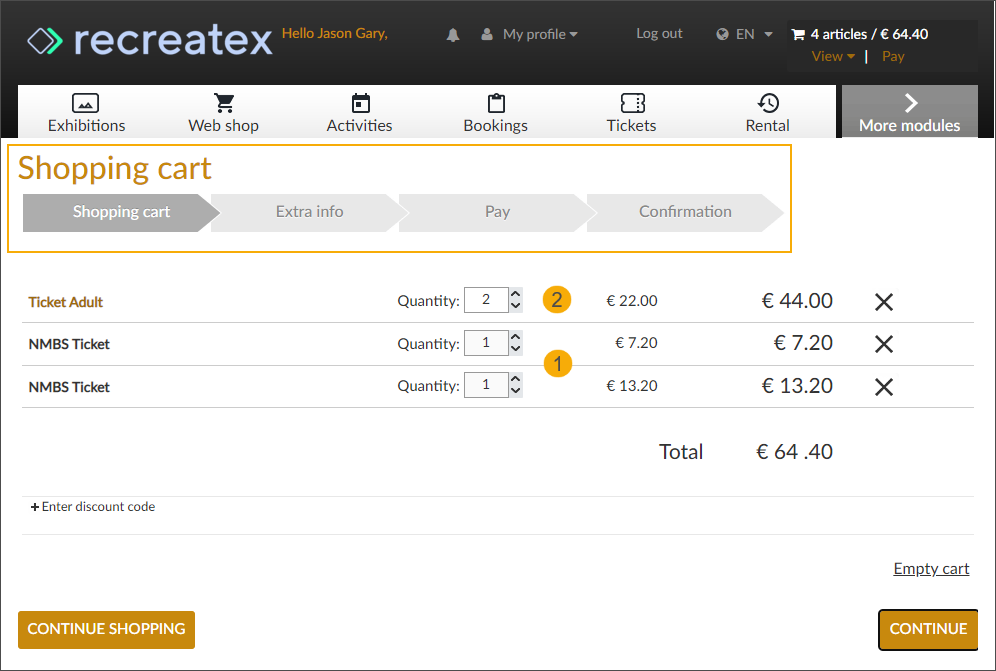This screenshot has width=996, height=671.
Task: Increase the Ticket Adult quantity
Action: pyautogui.click(x=514, y=293)
